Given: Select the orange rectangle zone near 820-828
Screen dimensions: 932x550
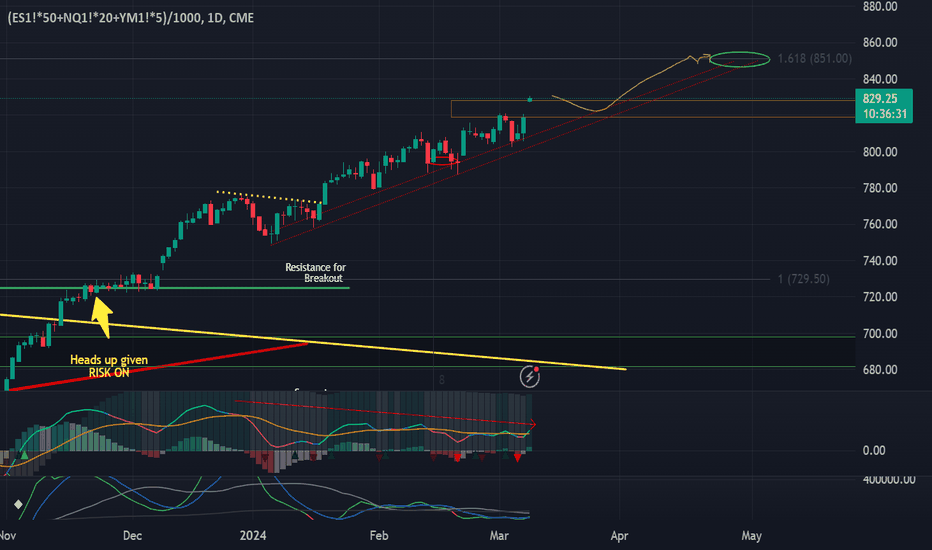Looking at the screenshot, I should click(x=653, y=109).
